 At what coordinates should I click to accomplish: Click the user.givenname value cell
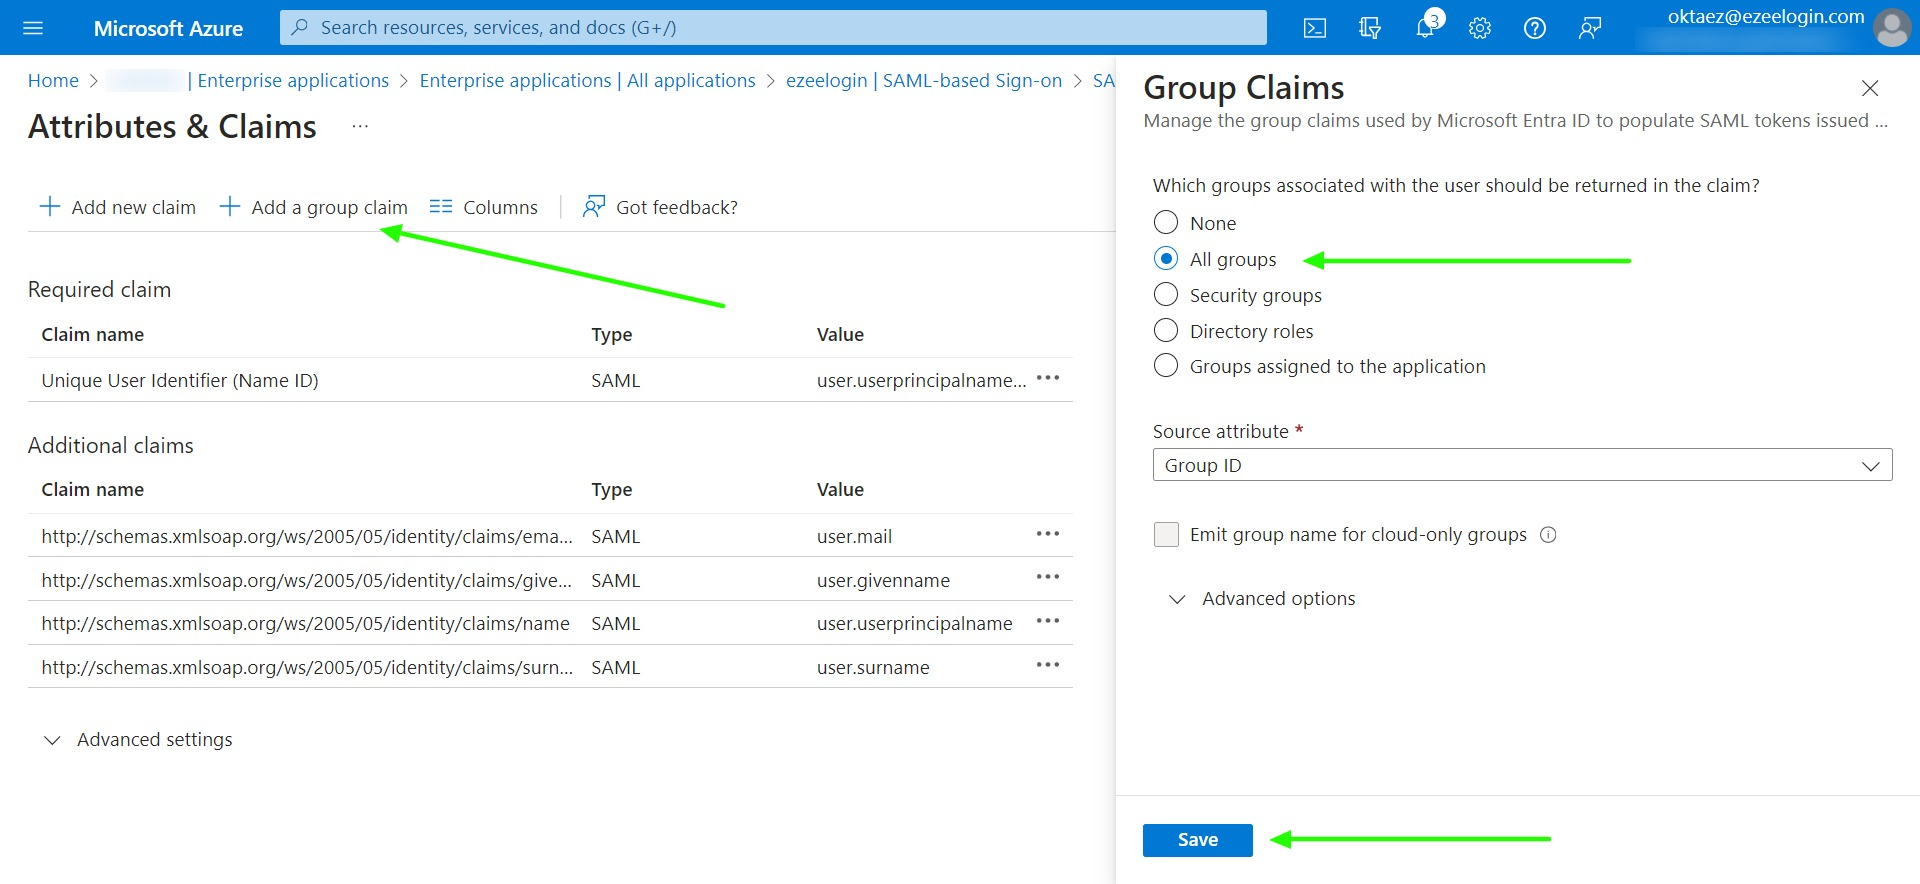point(883,581)
